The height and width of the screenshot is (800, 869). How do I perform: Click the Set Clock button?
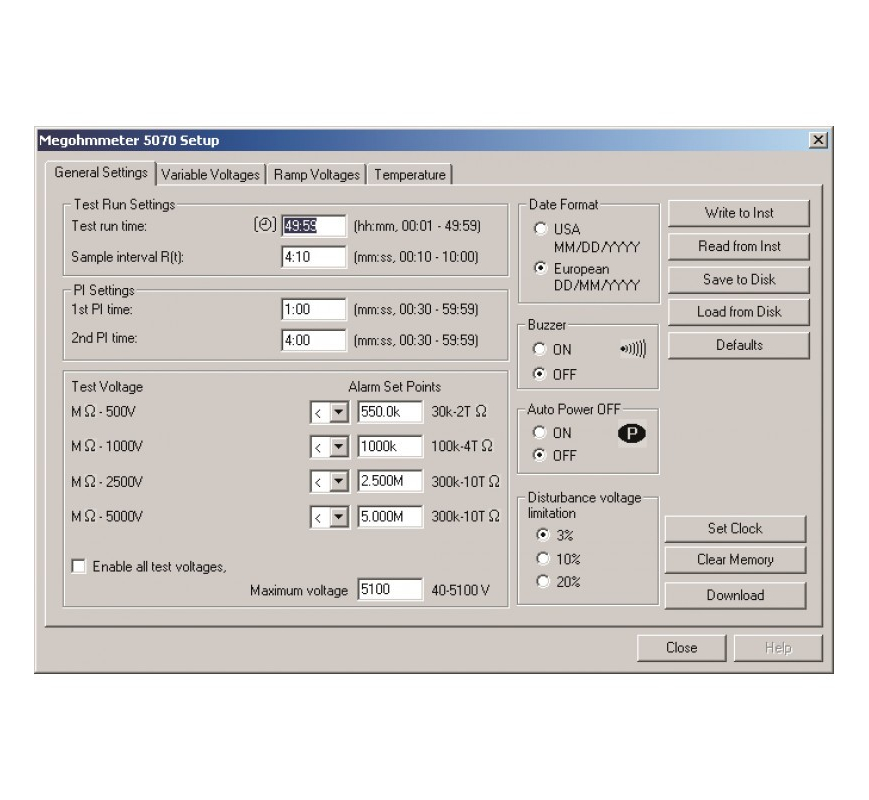735,528
